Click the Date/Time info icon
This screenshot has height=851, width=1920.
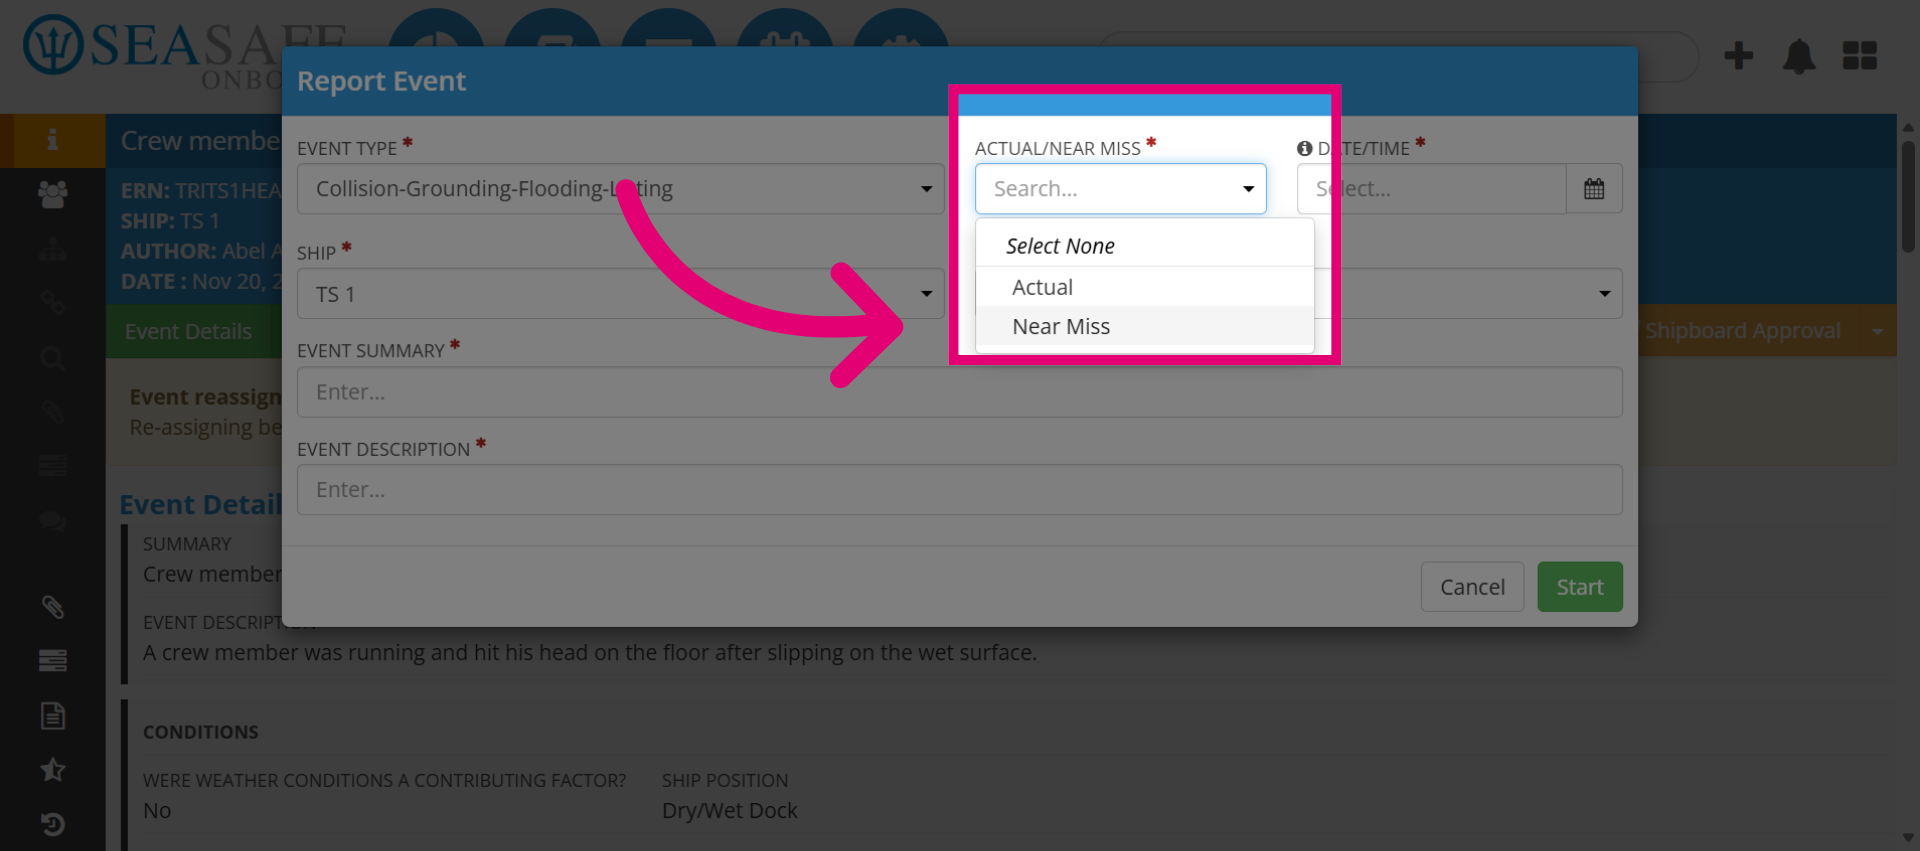click(x=1304, y=148)
